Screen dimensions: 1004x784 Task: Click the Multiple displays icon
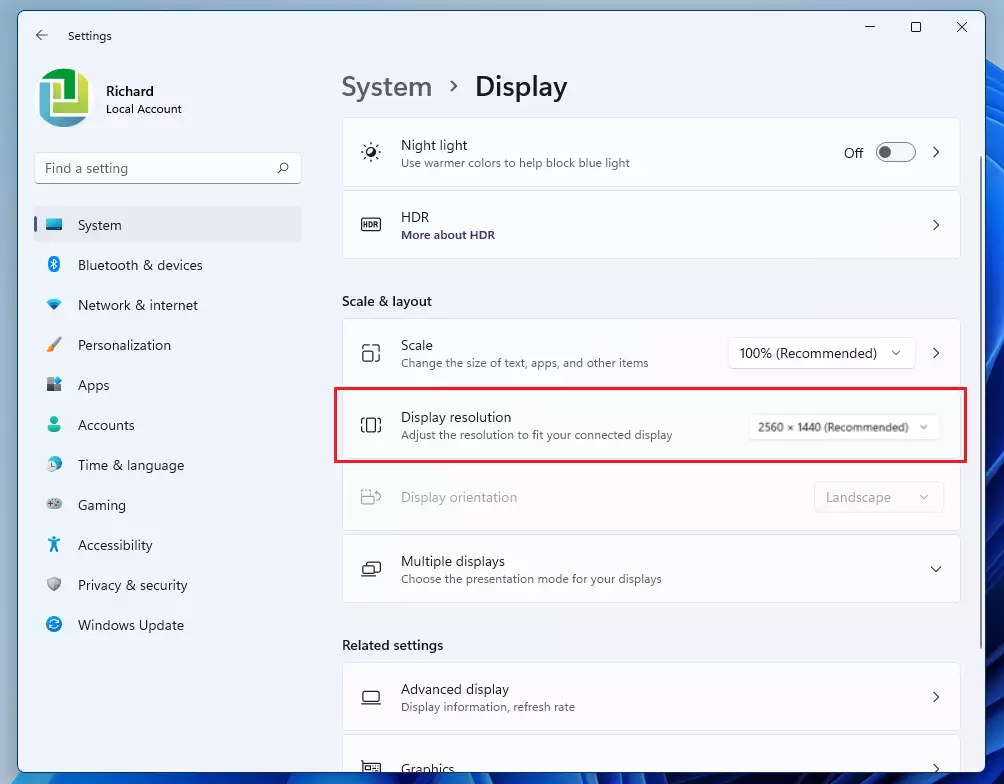point(371,569)
